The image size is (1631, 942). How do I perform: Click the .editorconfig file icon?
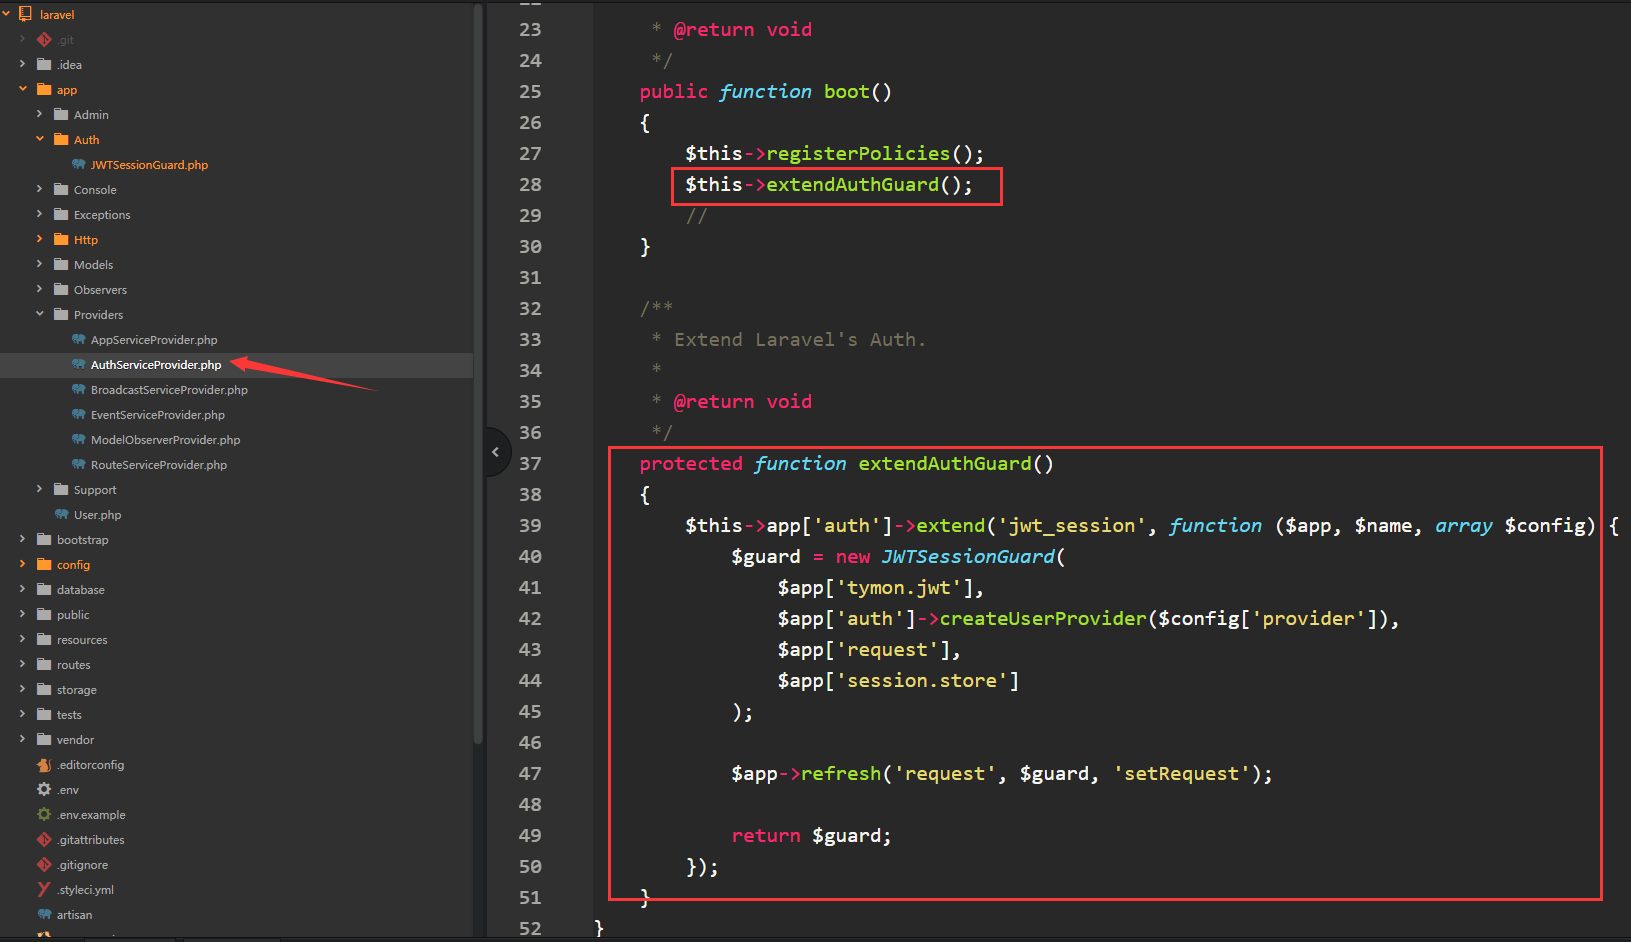coord(44,764)
